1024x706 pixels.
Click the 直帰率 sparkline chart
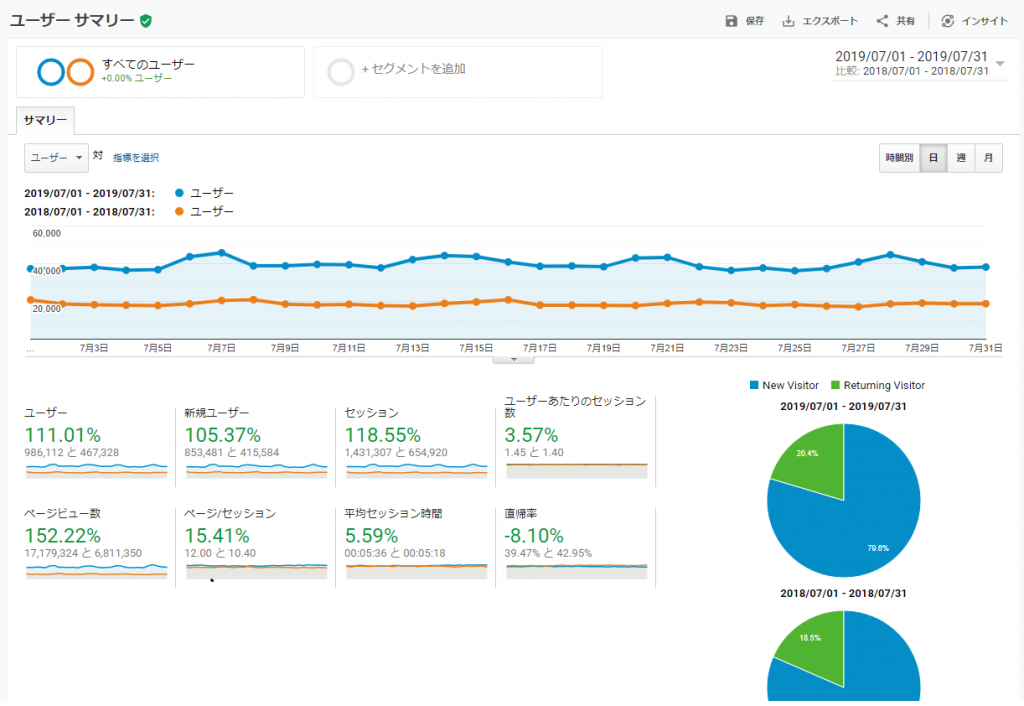pyautogui.click(x=577, y=571)
